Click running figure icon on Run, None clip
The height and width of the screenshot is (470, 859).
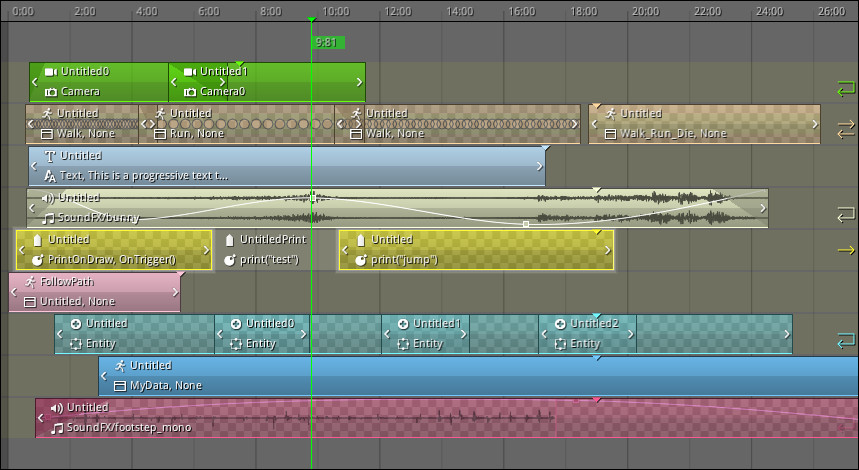161,113
